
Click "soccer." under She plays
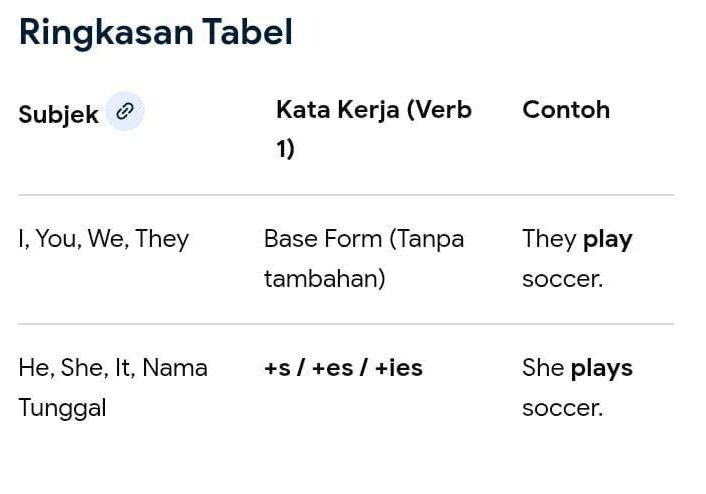(562, 408)
